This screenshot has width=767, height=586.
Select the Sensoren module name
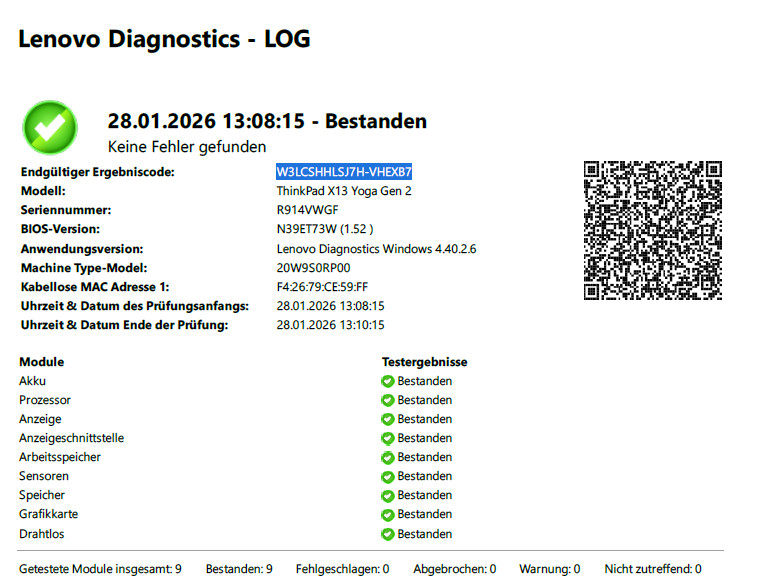coord(44,476)
